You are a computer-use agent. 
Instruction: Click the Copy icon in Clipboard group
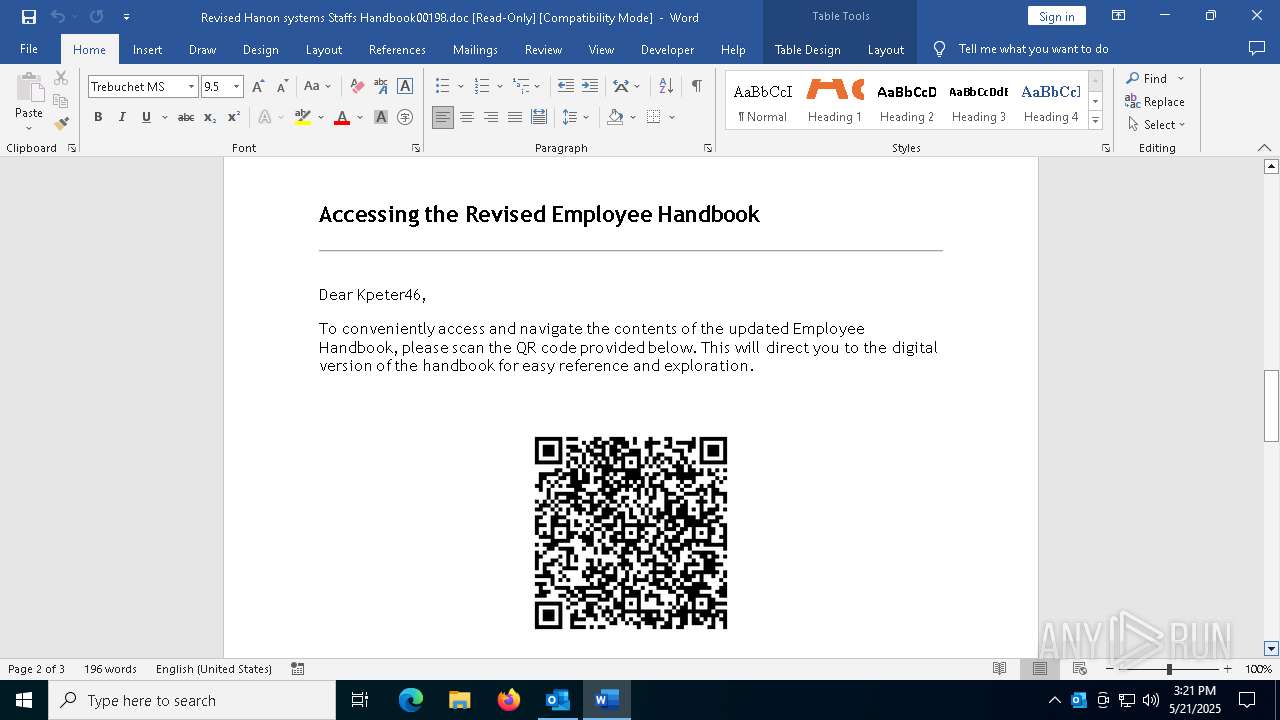pos(61,101)
